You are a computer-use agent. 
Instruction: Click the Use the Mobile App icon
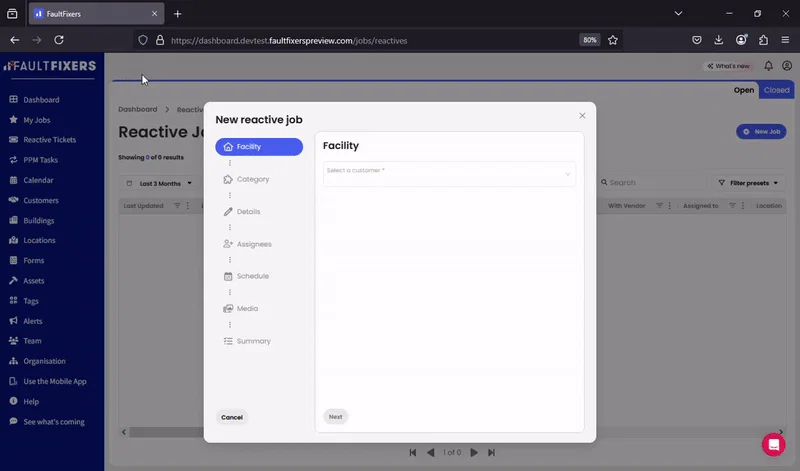click(x=14, y=381)
